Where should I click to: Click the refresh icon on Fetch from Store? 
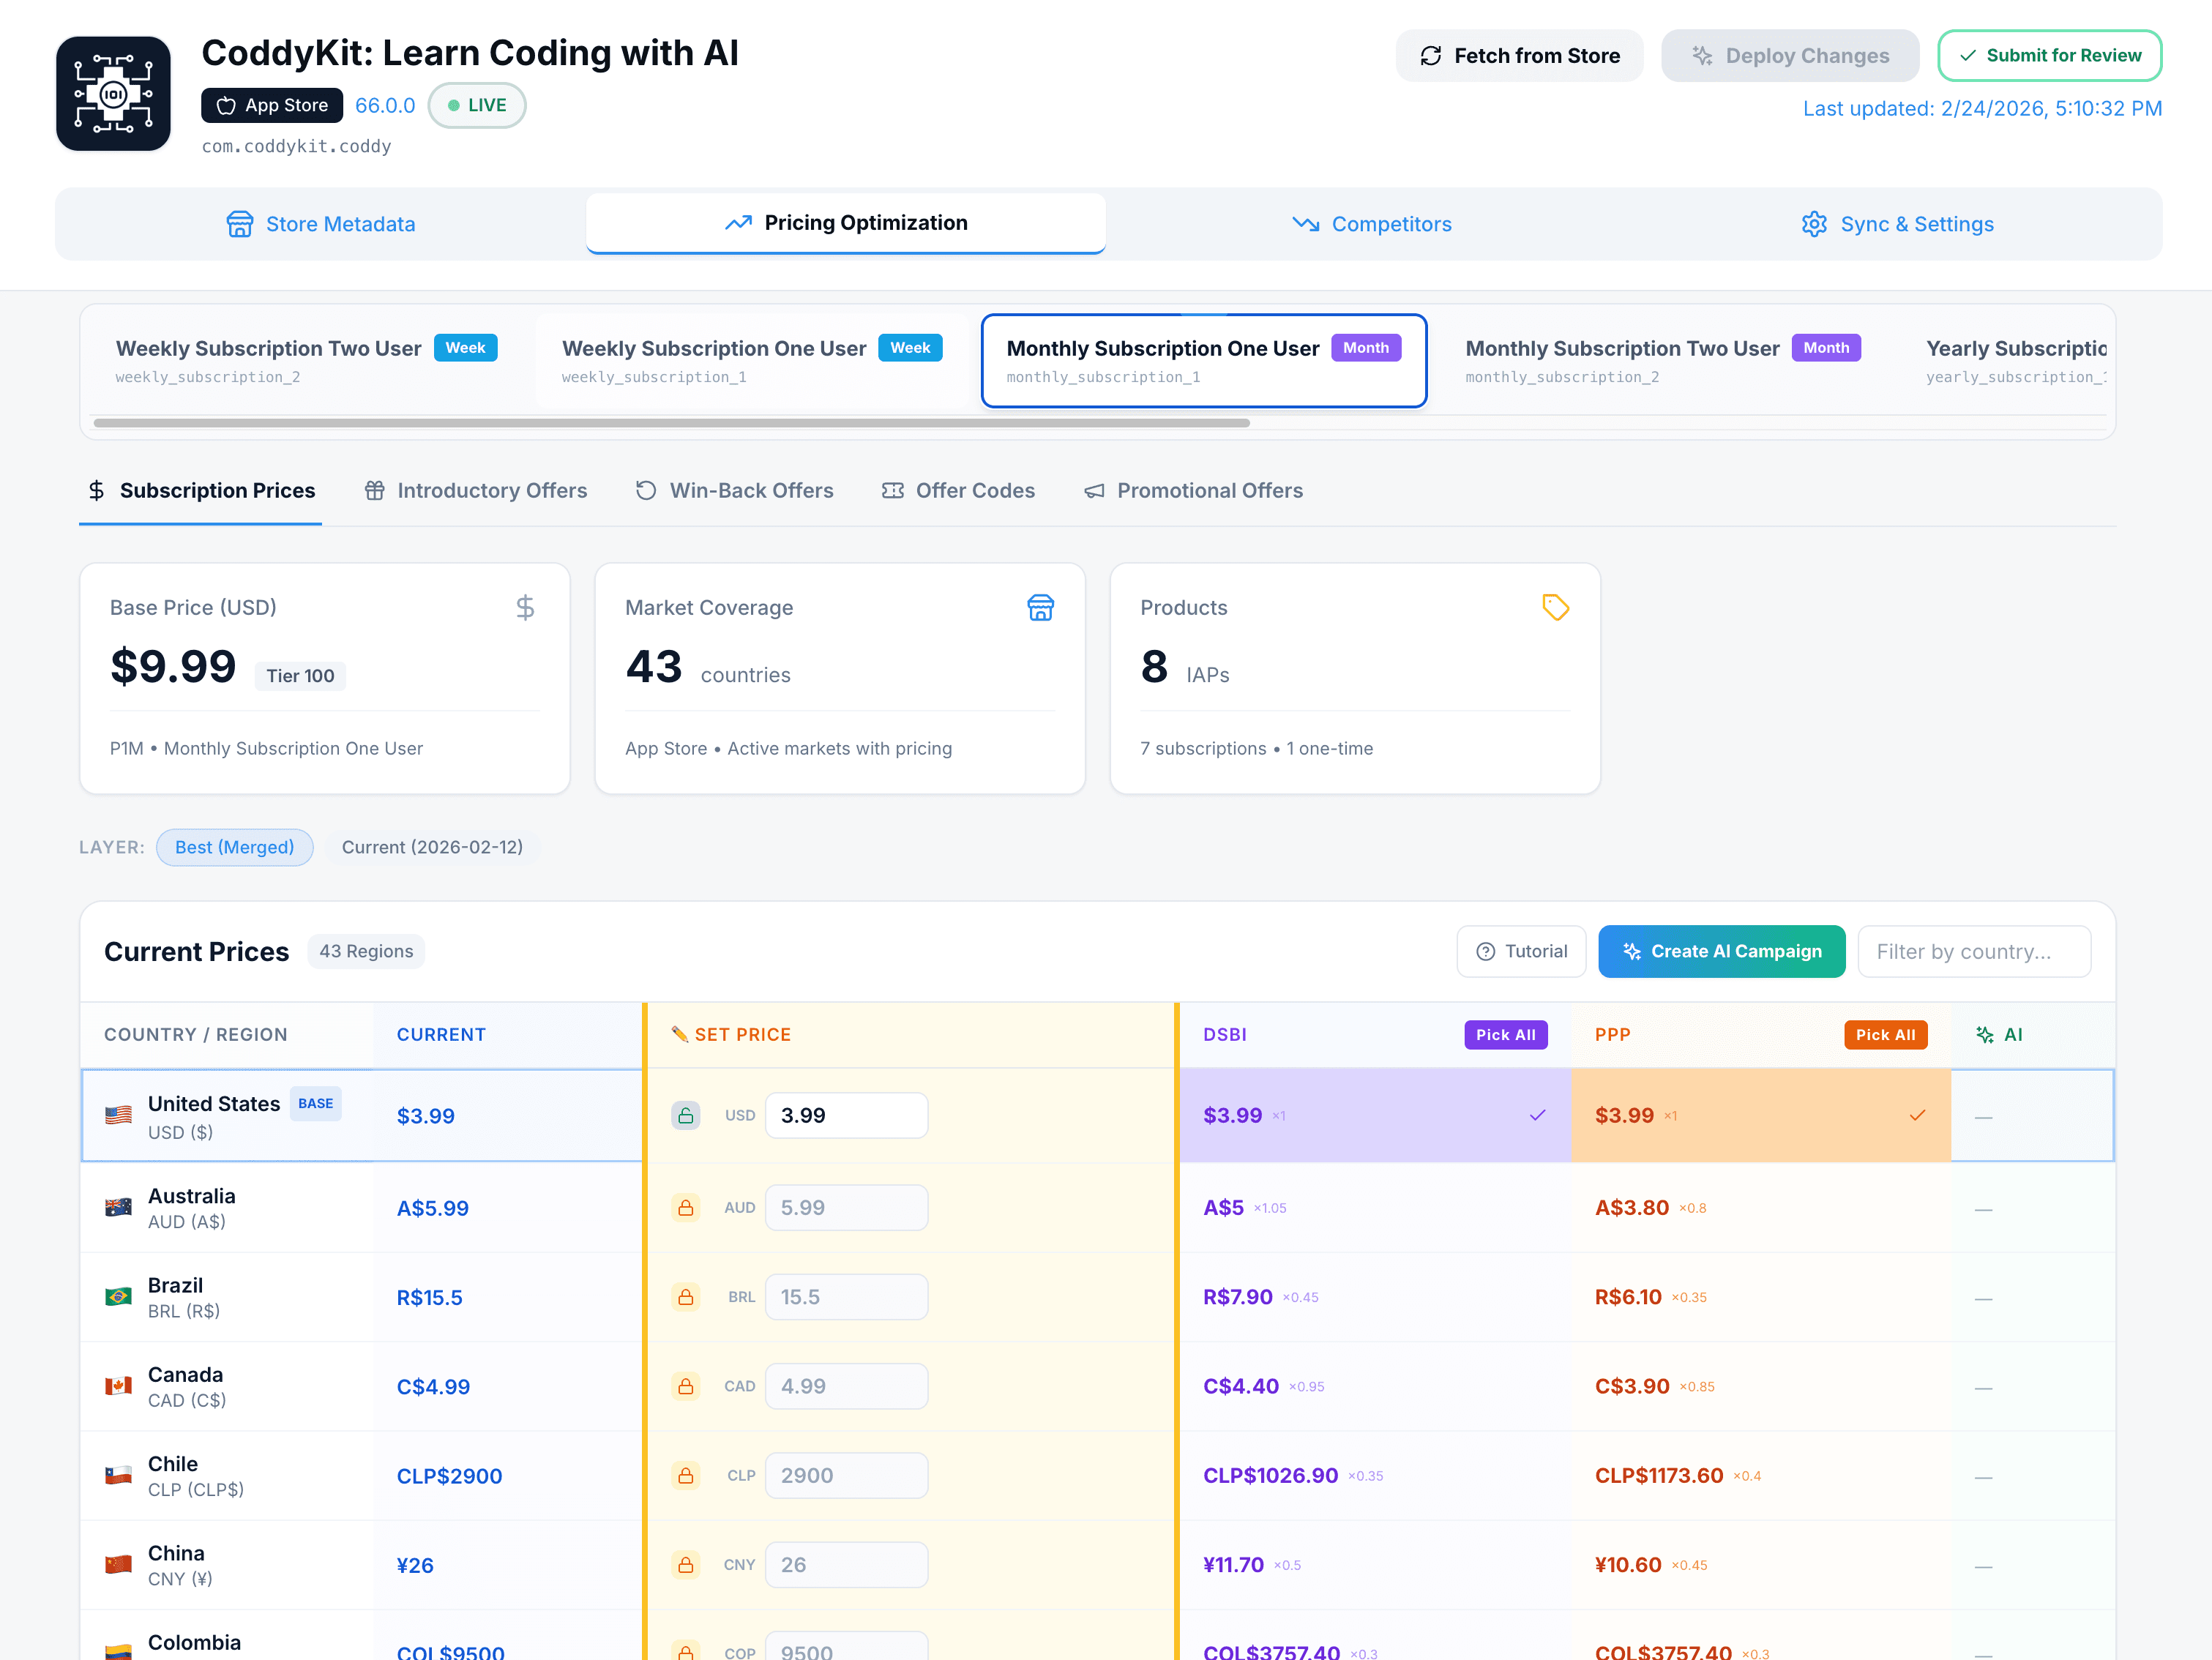tap(1431, 56)
